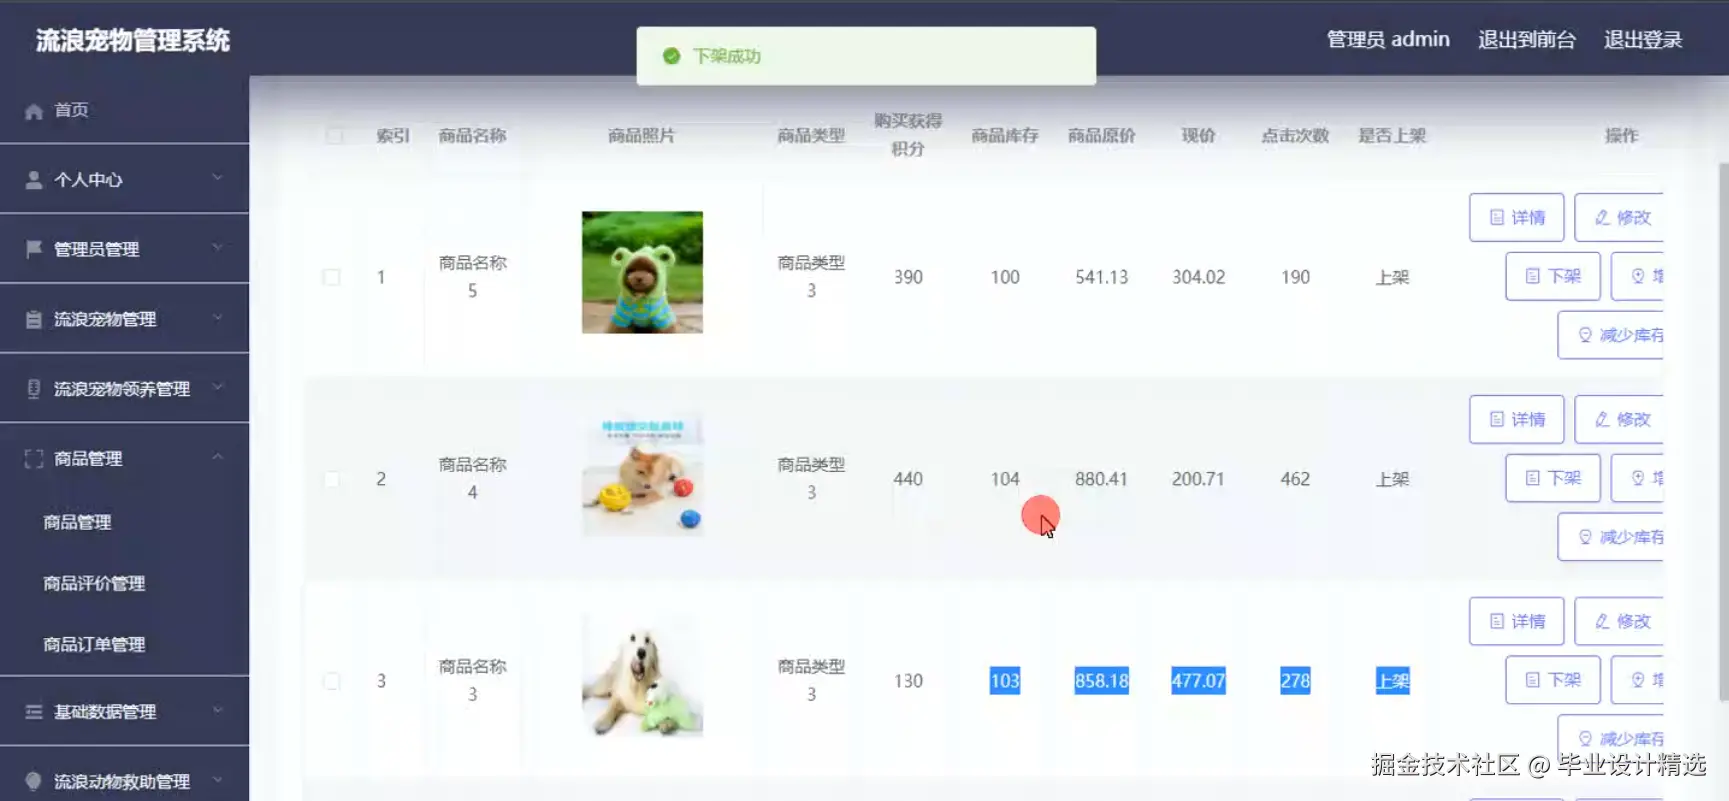Click the pencil icon in row 2 修改 button

point(1602,419)
